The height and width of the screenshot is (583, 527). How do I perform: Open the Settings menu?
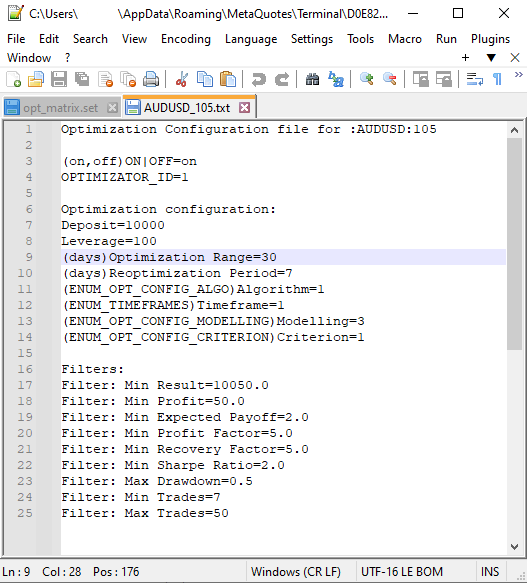click(x=312, y=39)
